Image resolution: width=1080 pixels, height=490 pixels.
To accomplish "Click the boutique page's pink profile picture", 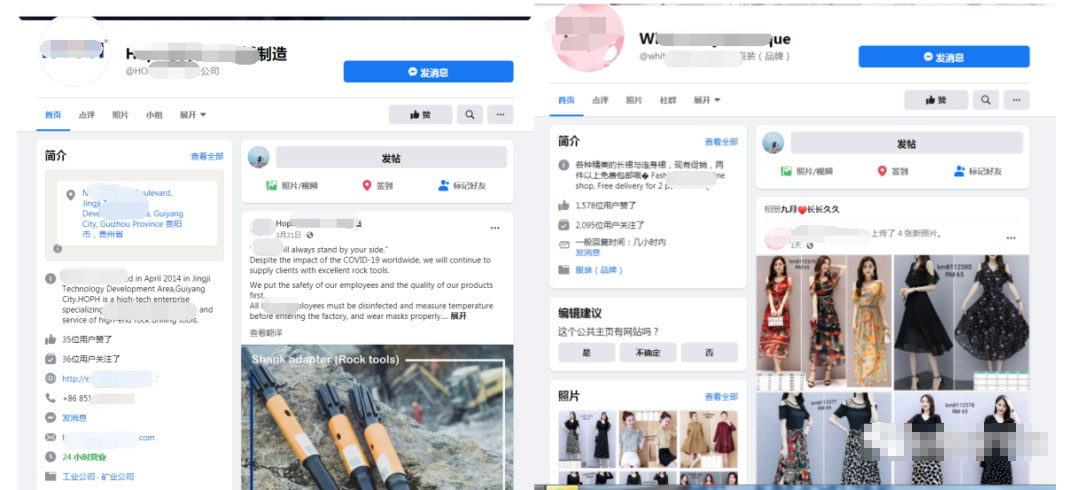I will point(588,36).
